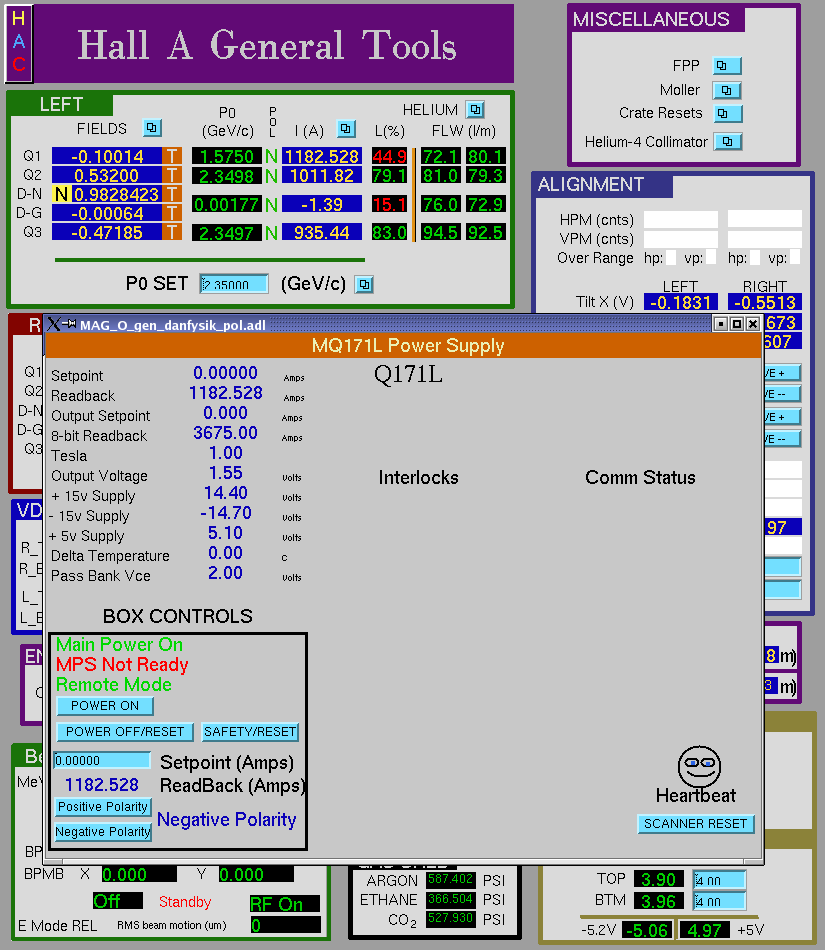Click the Output Voltage value 1.55
Viewport: 825px width, 950px height.
225,473
